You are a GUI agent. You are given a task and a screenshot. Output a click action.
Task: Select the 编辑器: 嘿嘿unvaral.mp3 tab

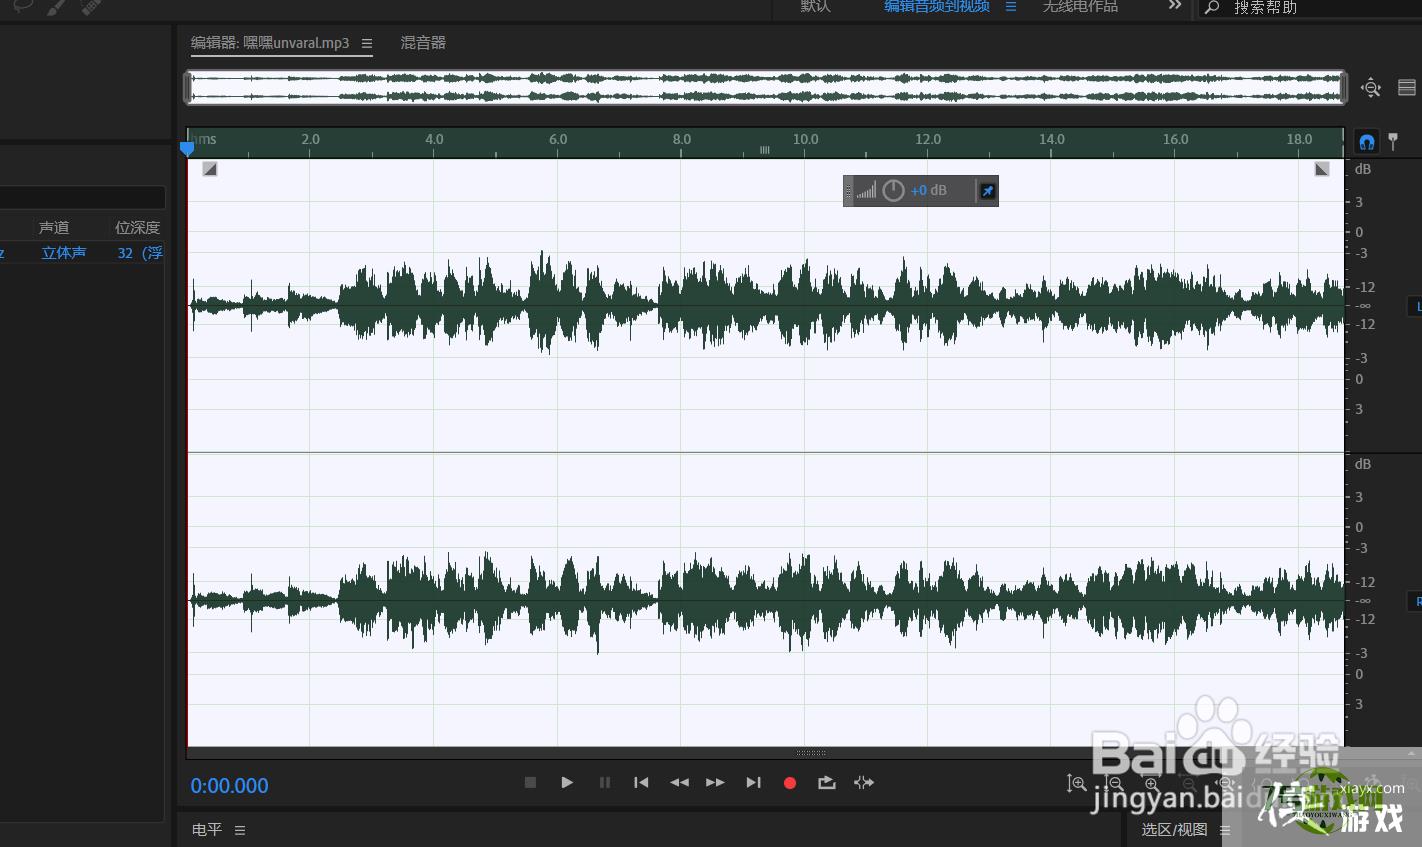(x=270, y=43)
